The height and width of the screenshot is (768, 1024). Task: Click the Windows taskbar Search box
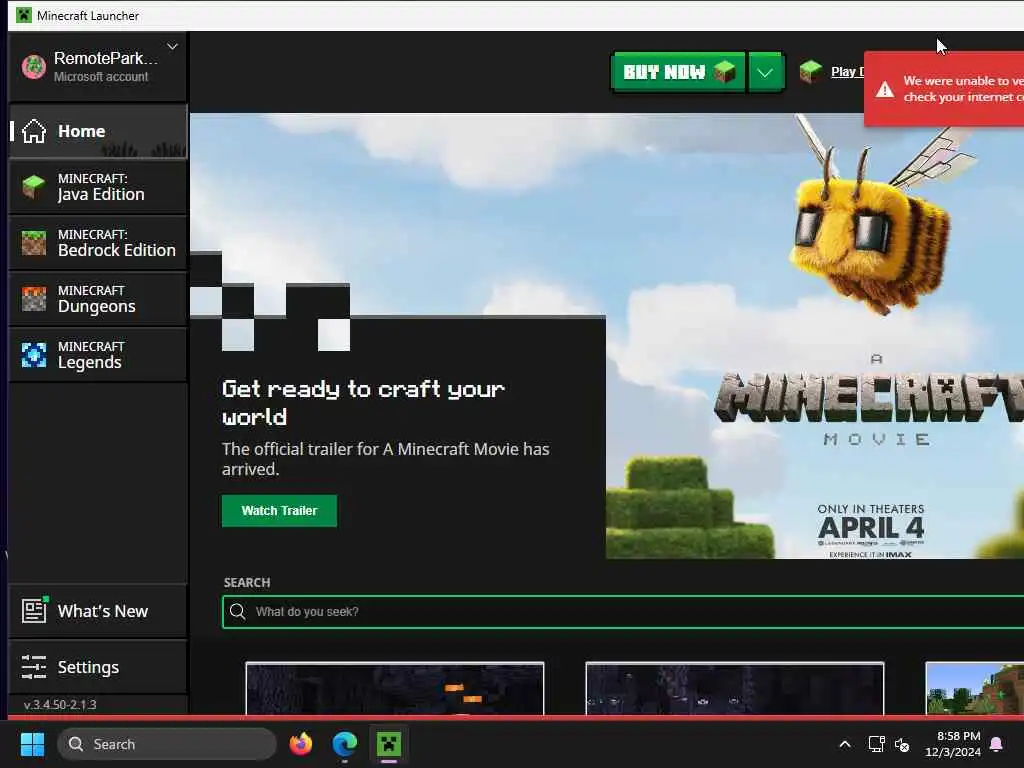(x=167, y=744)
